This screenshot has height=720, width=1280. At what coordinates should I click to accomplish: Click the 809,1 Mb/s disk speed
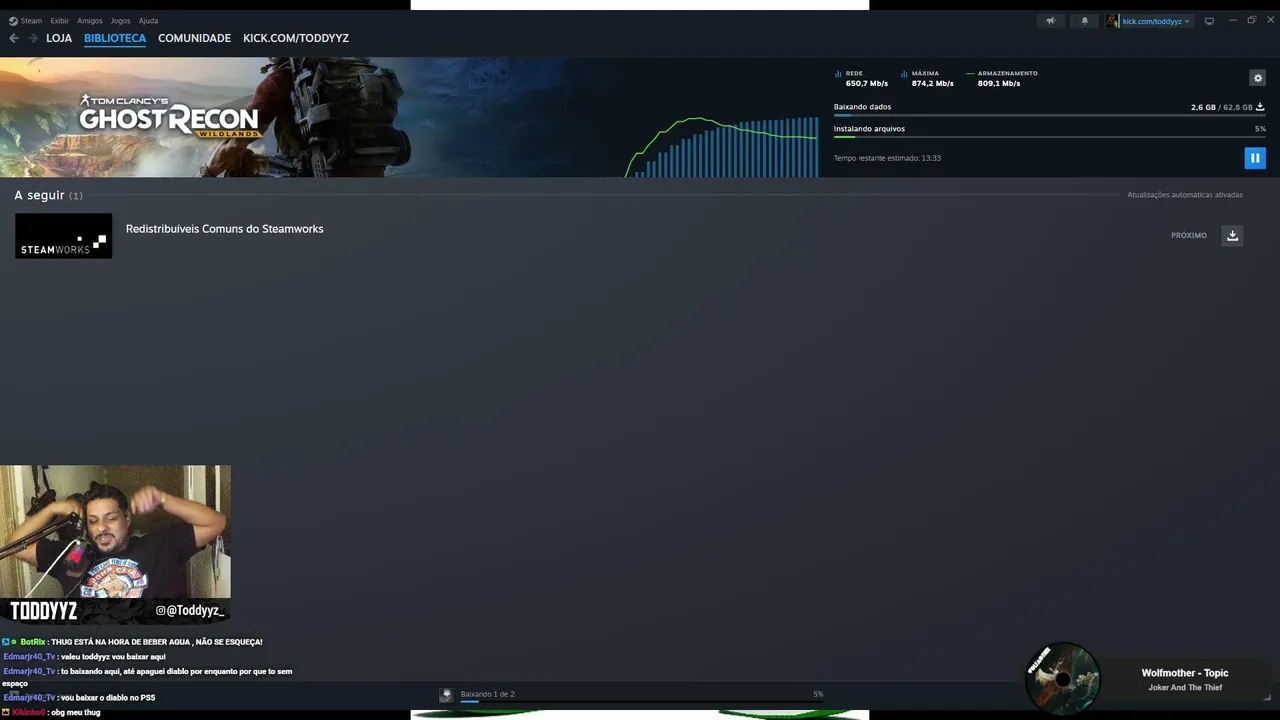pos(999,84)
